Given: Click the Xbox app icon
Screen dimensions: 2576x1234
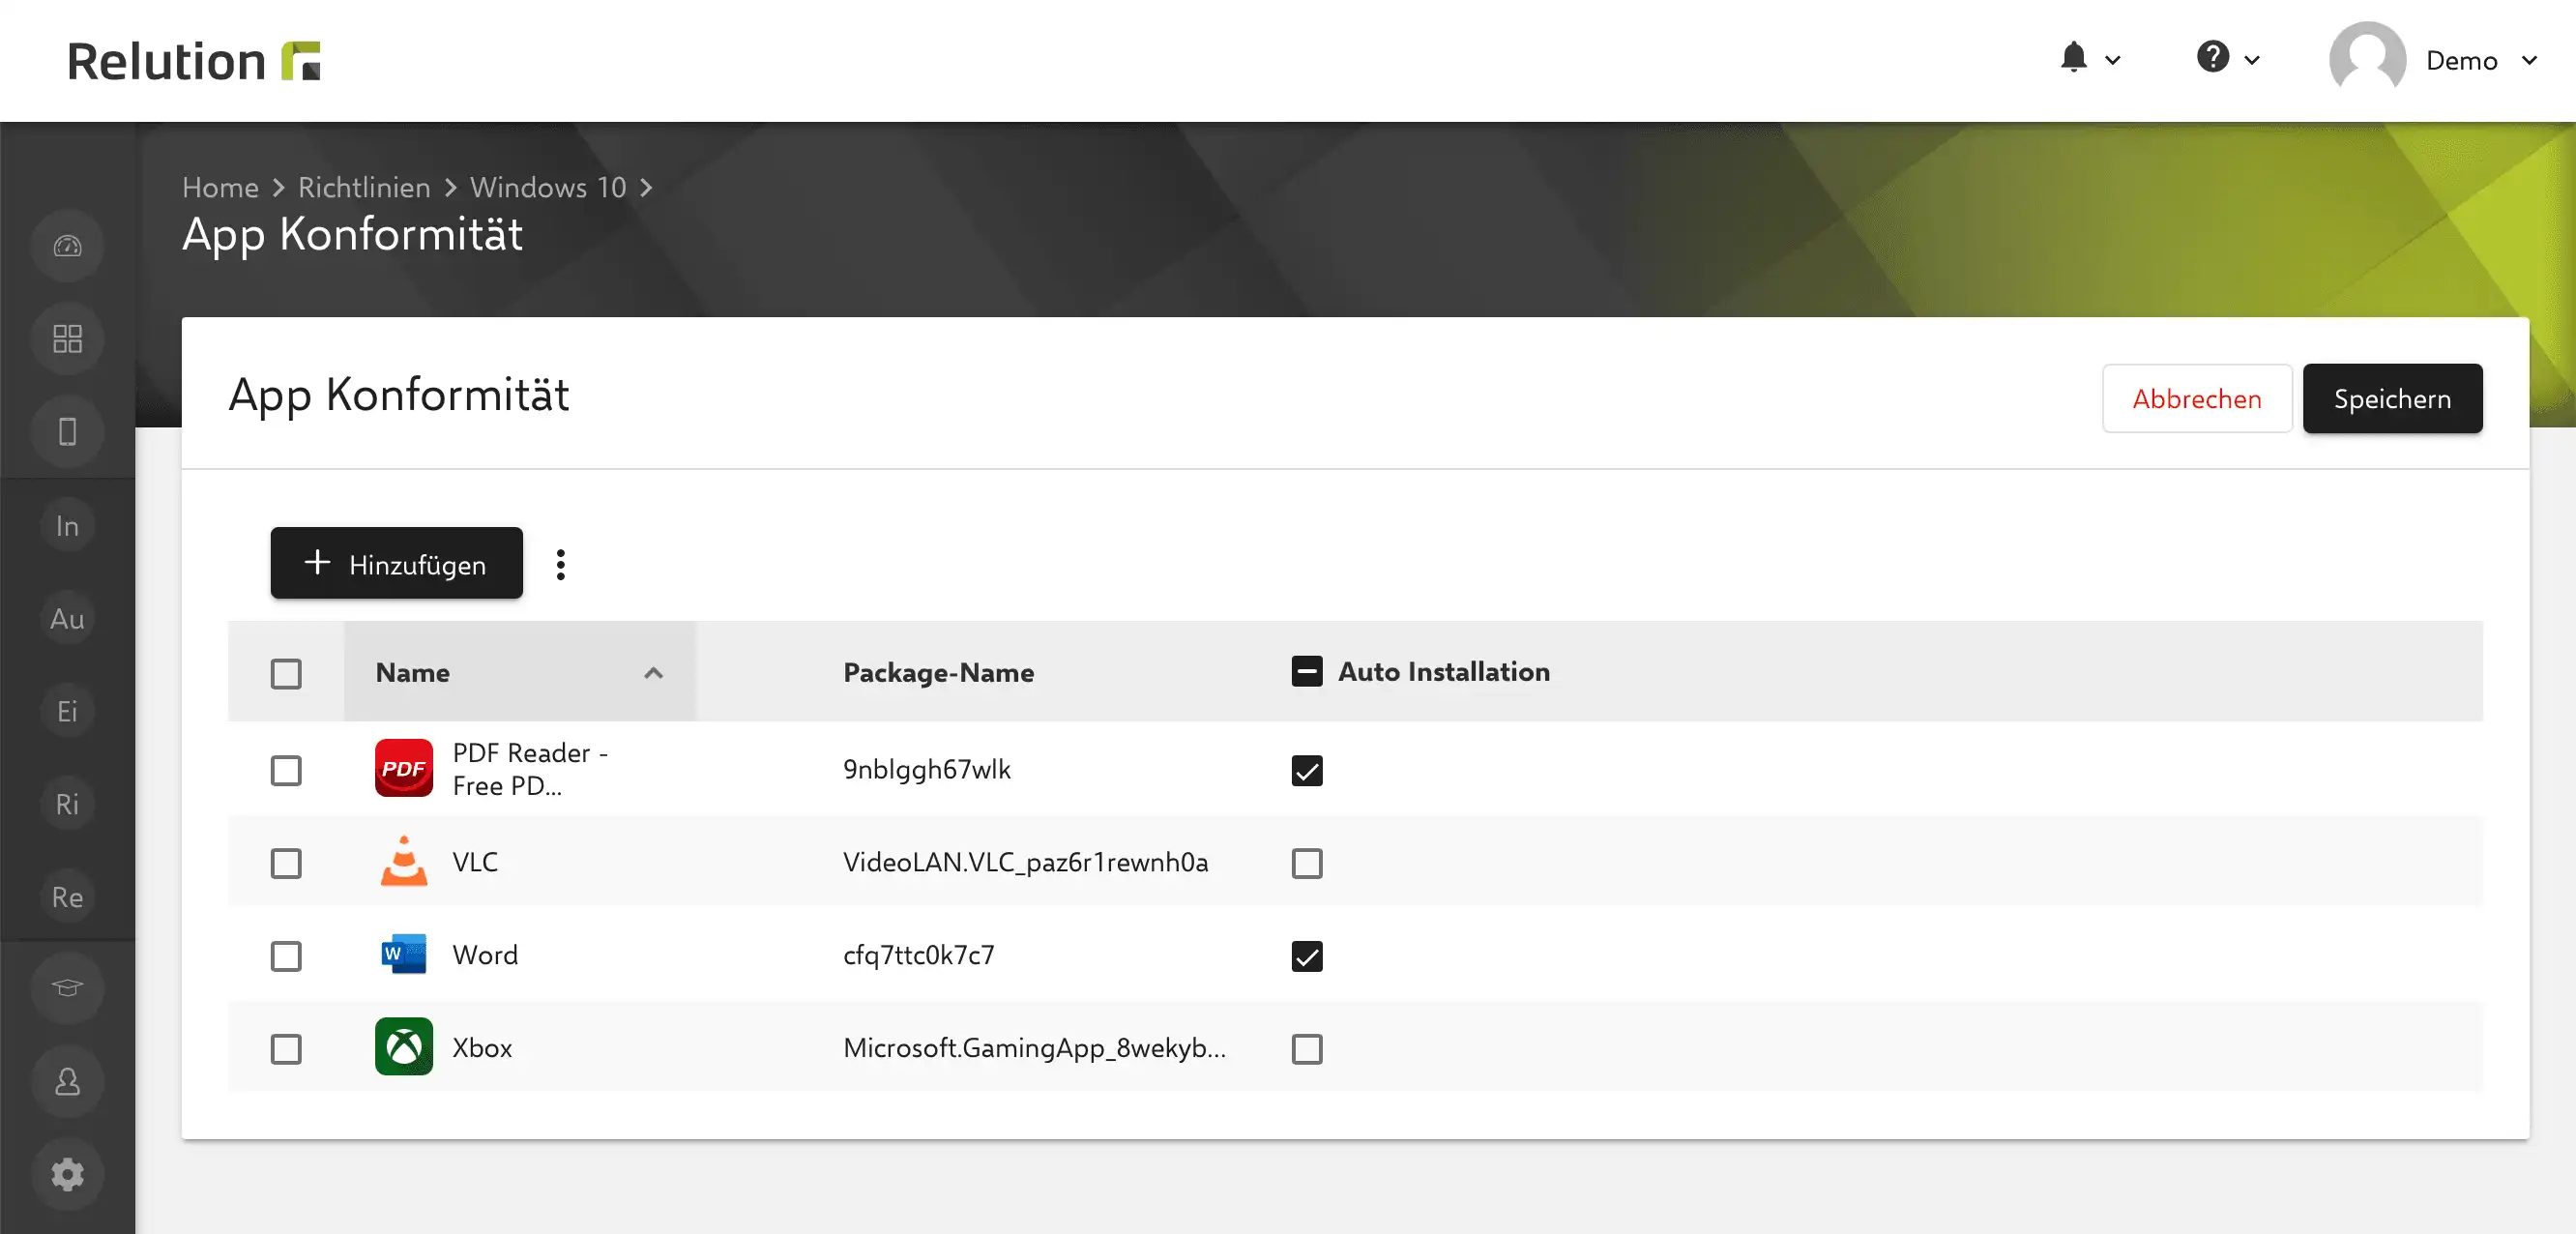Looking at the screenshot, I should 403,1047.
